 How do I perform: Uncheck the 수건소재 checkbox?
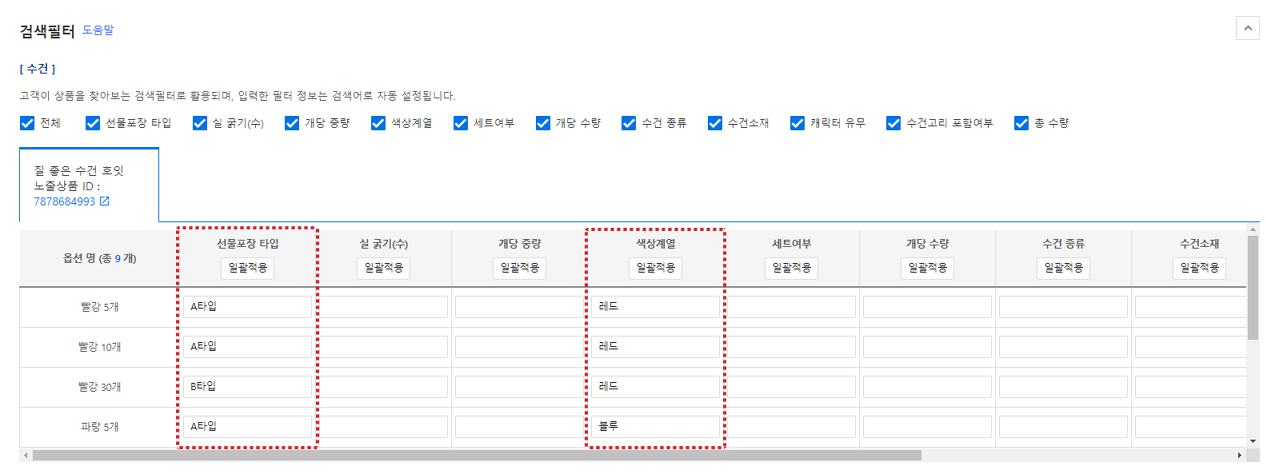point(715,123)
